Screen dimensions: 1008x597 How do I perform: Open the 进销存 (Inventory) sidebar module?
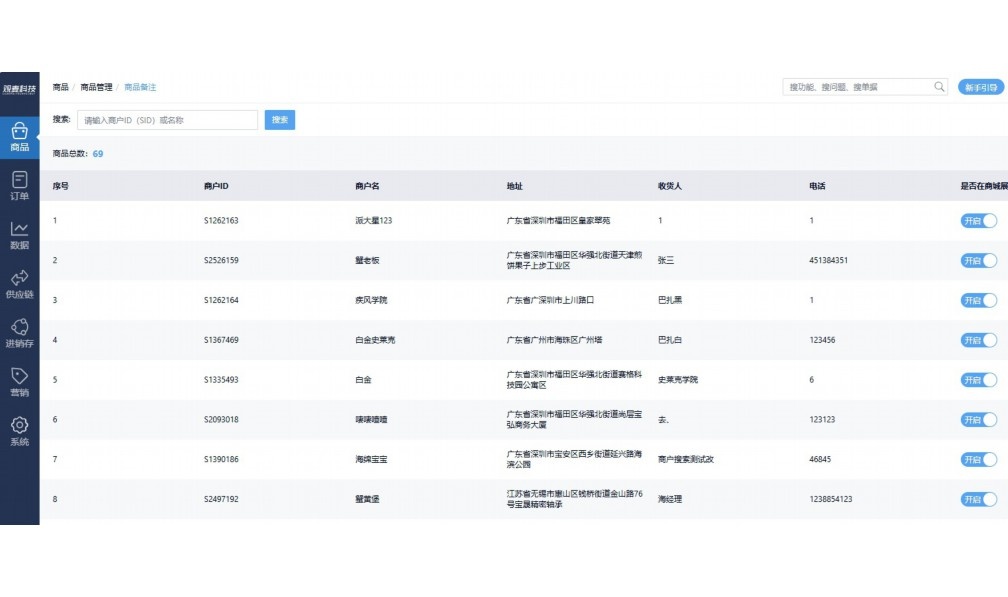(18, 328)
